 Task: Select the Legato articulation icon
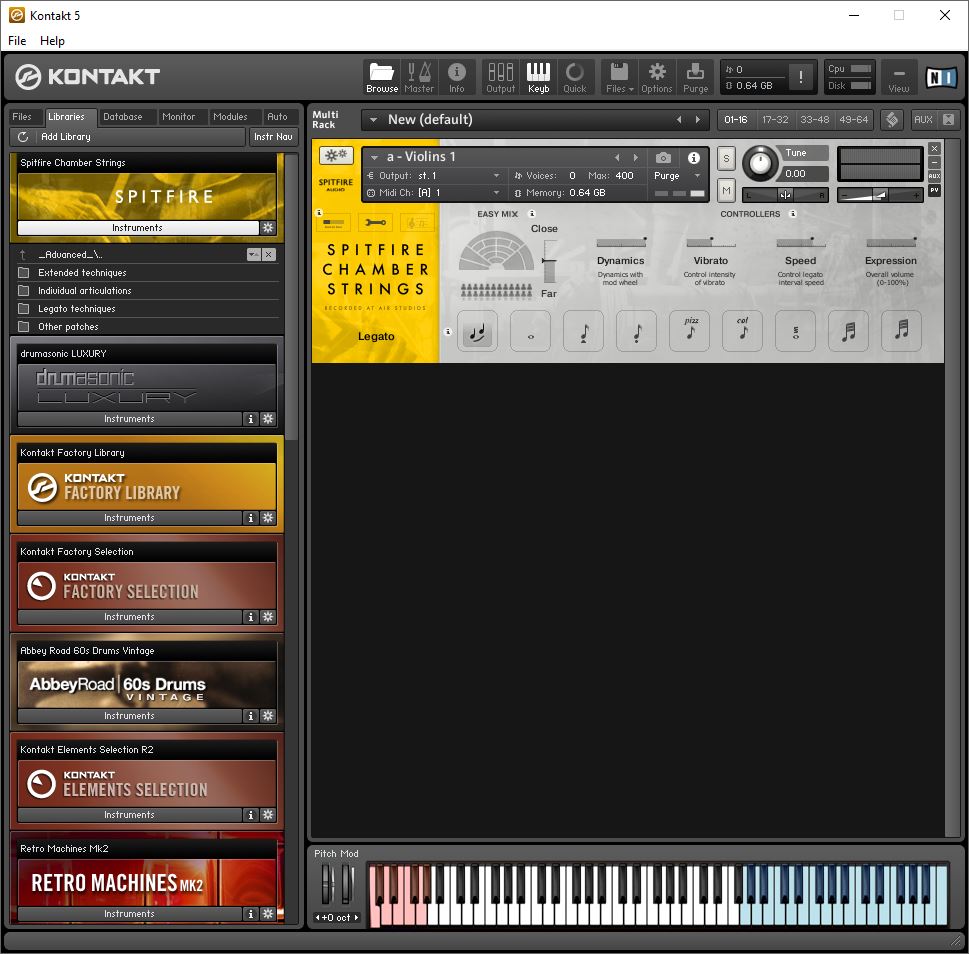(x=477, y=332)
